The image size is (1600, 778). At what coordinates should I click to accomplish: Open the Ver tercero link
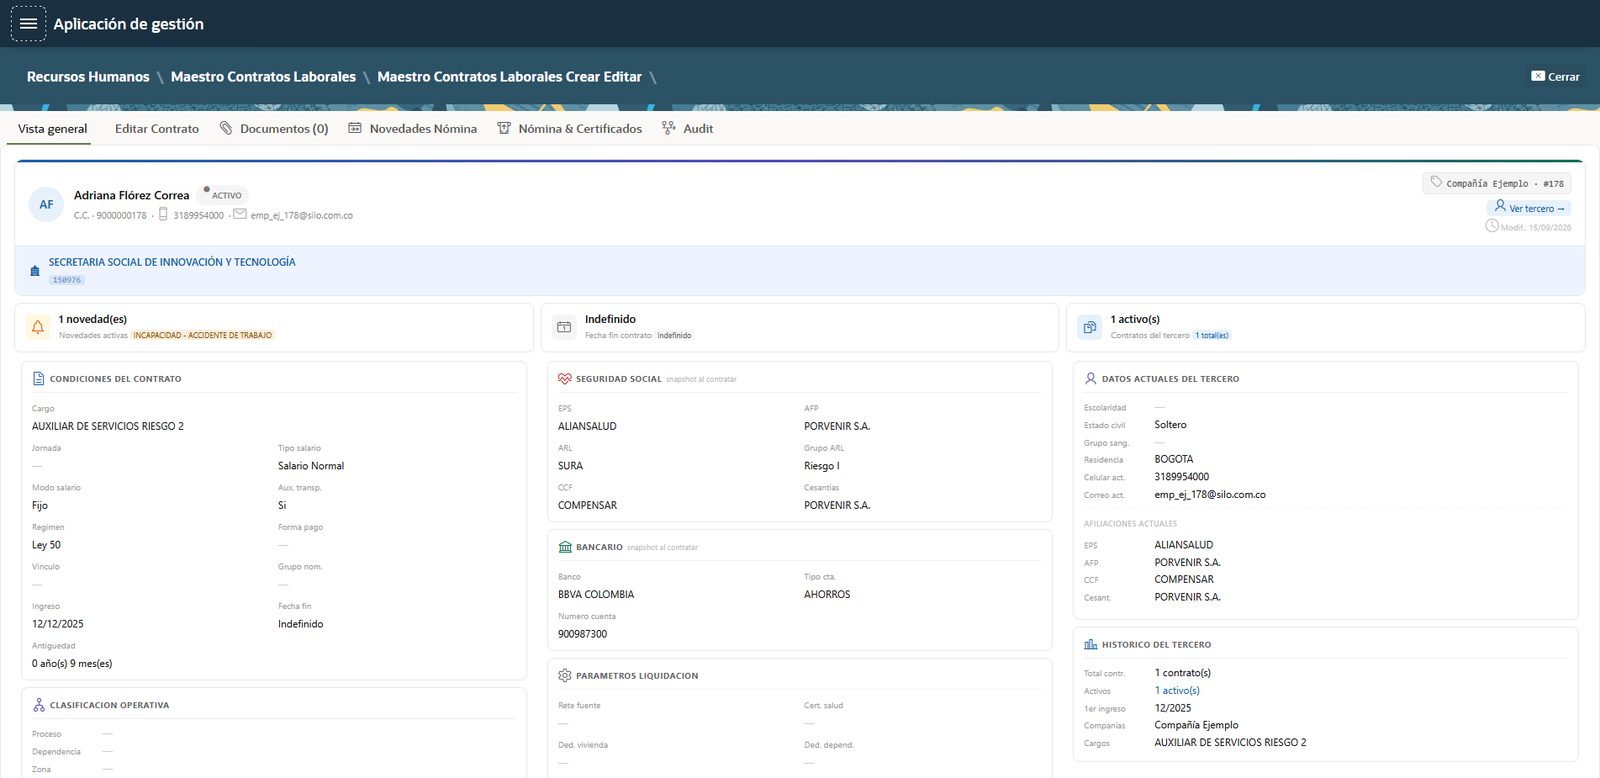point(1529,208)
